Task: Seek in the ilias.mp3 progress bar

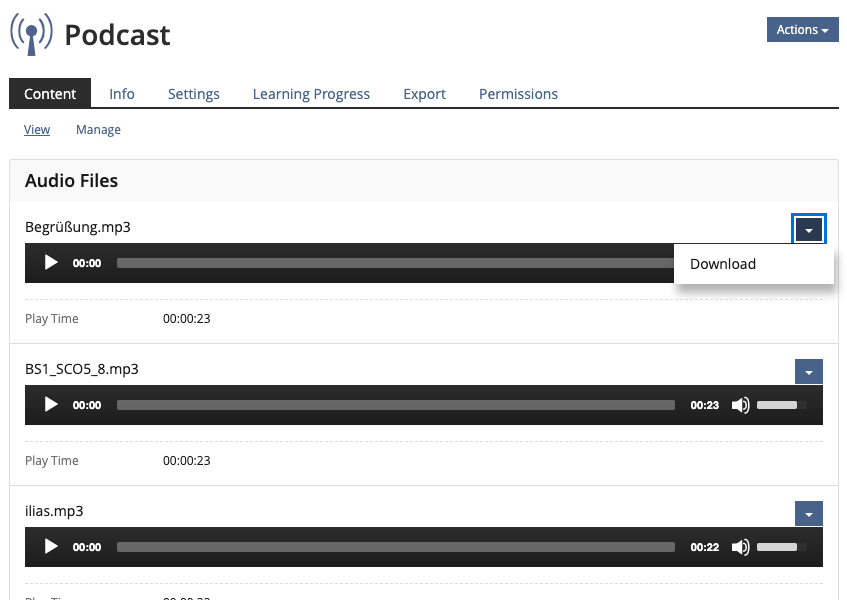Action: click(x=395, y=547)
